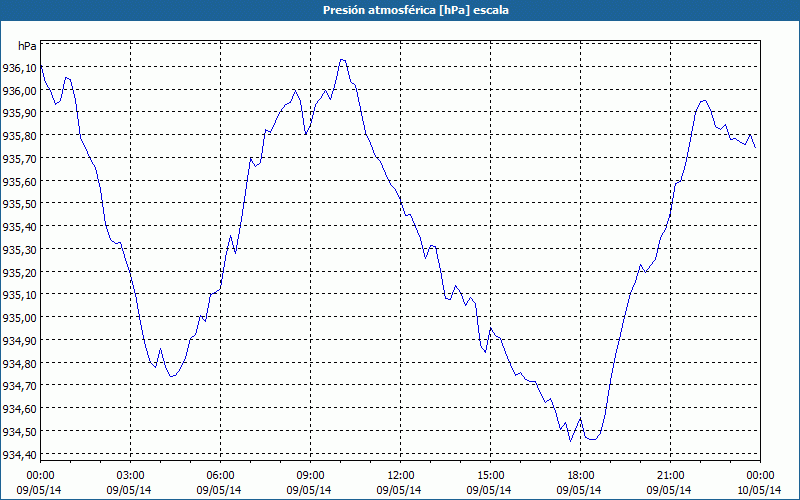Image resolution: width=800 pixels, height=500 pixels.
Task: Pick the 09/05/14 date under 21:00
Action: click(669, 490)
